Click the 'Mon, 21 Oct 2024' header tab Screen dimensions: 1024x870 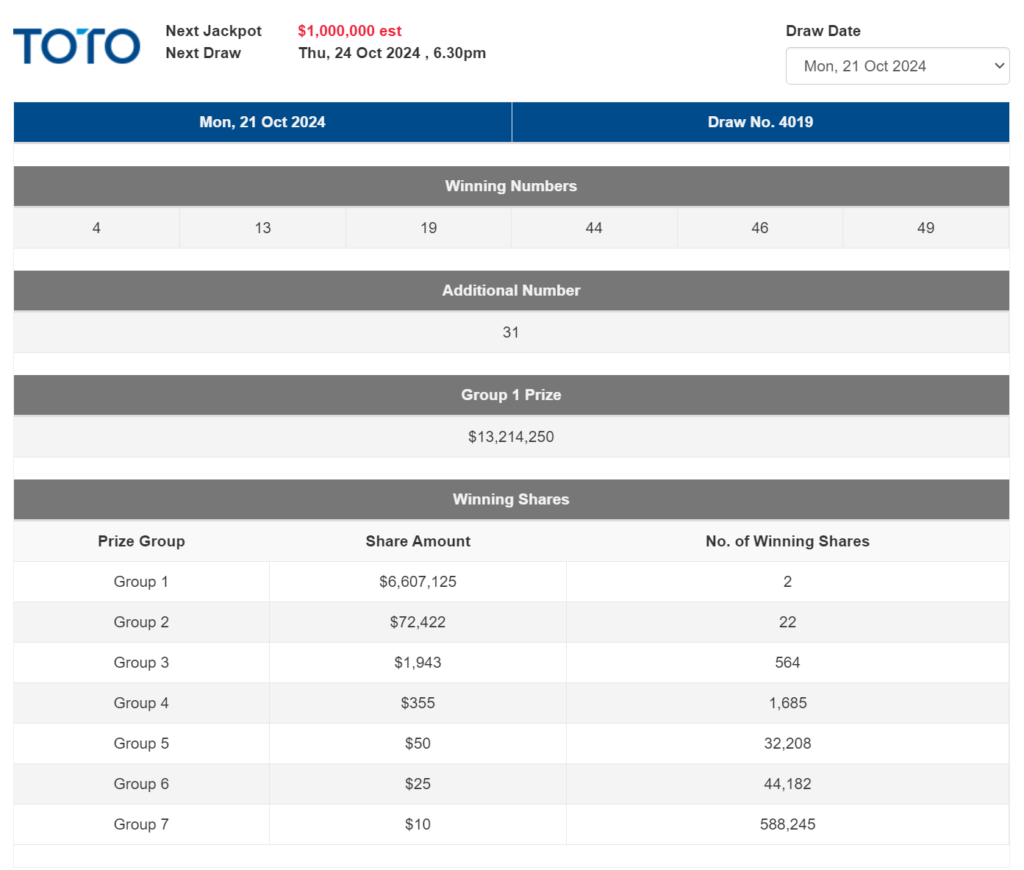pyautogui.click(x=261, y=121)
